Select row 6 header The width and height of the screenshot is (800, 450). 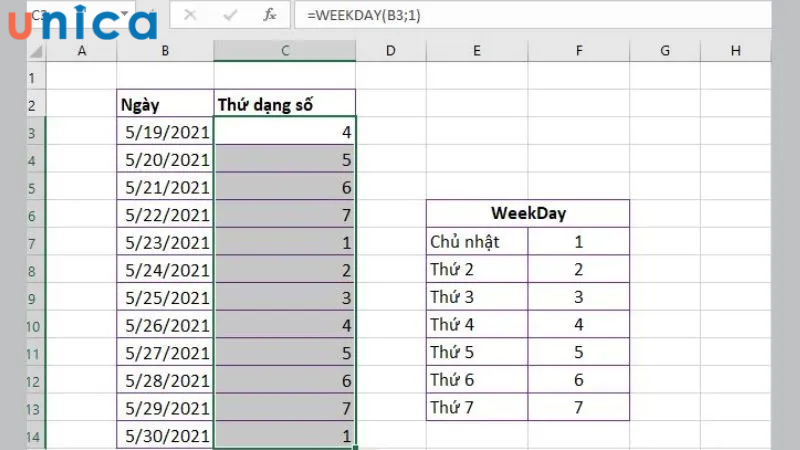click(x=31, y=214)
